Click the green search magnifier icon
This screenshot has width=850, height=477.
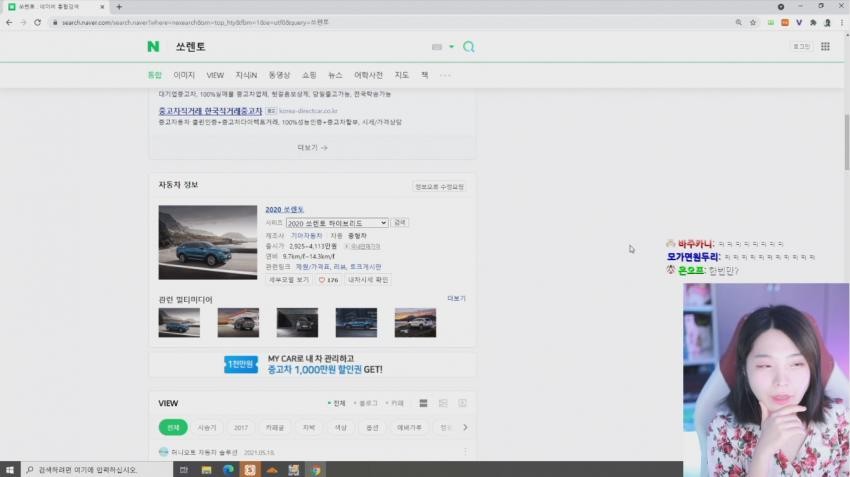(469, 47)
